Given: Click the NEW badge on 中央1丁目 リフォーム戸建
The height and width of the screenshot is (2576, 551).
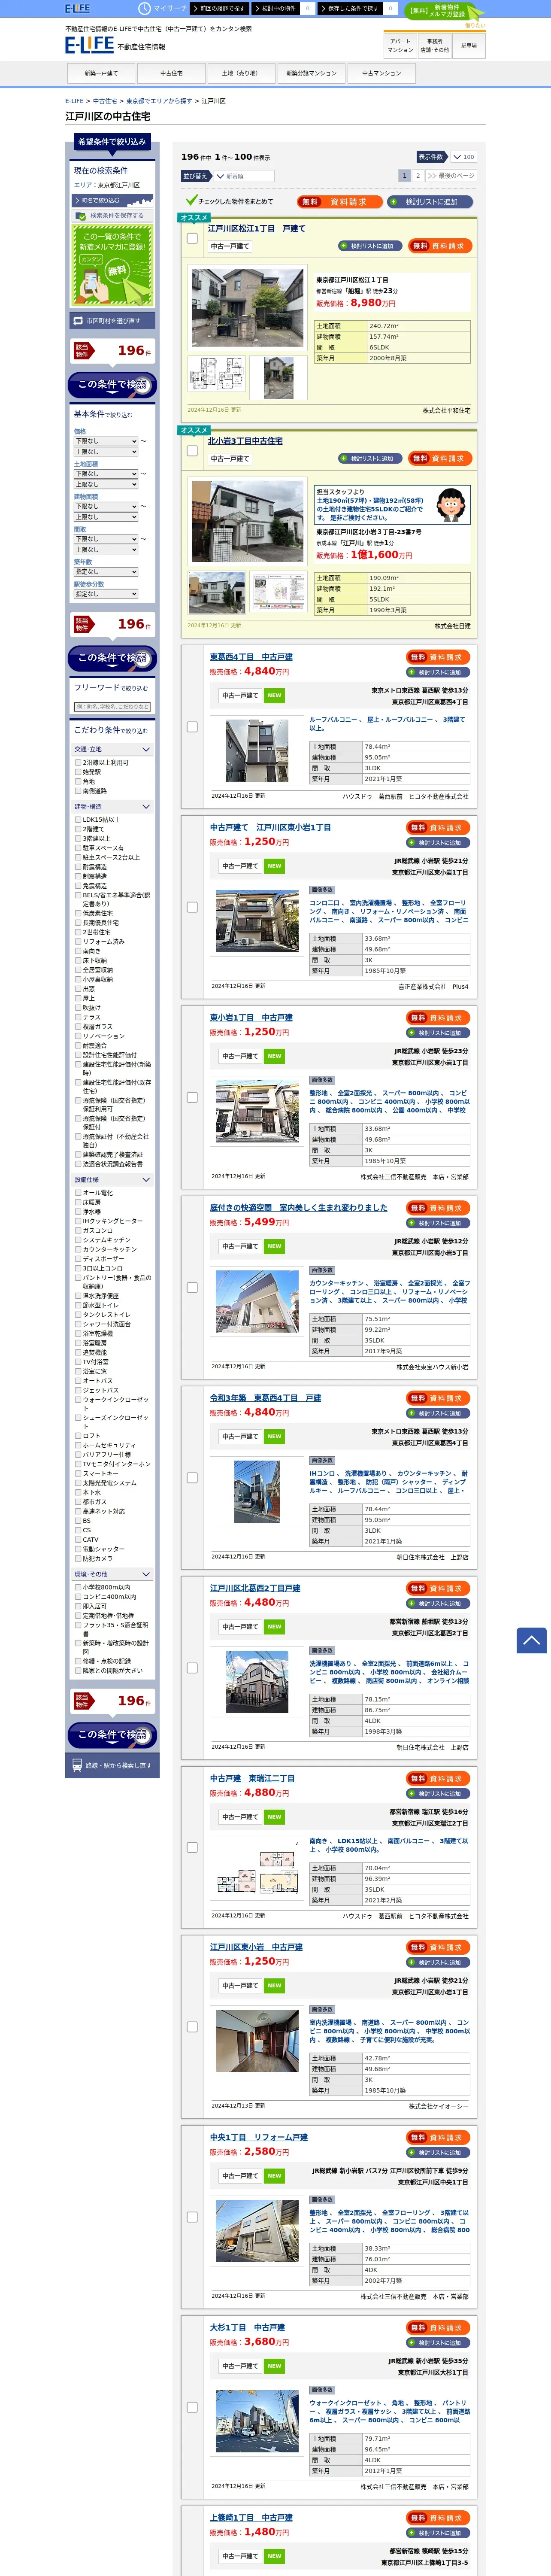Looking at the screenshot, I should point(274,2176).
